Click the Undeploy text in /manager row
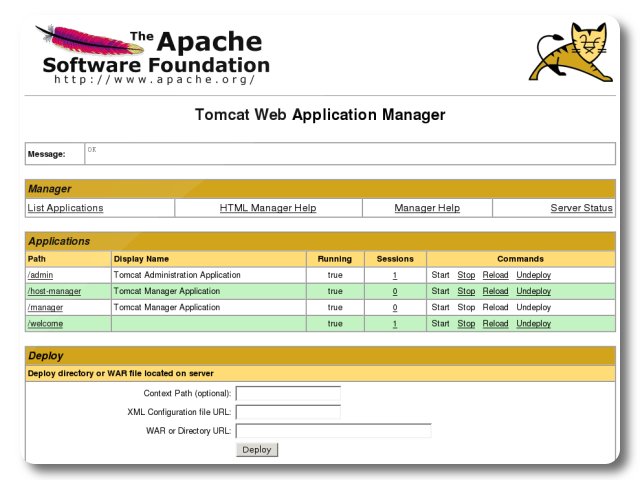 click(533, 307)
